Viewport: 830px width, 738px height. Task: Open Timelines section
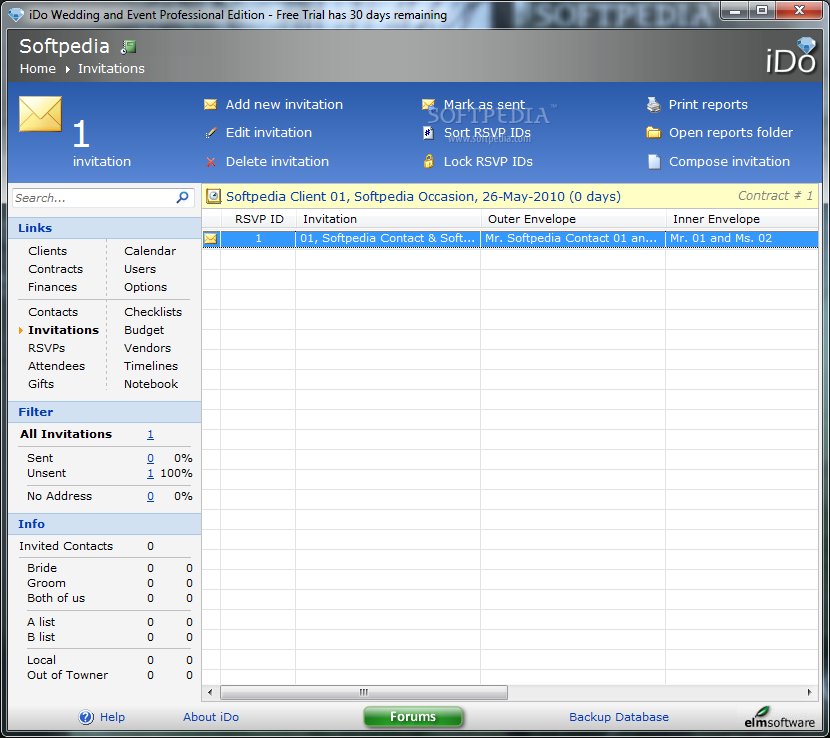(151, 366)
